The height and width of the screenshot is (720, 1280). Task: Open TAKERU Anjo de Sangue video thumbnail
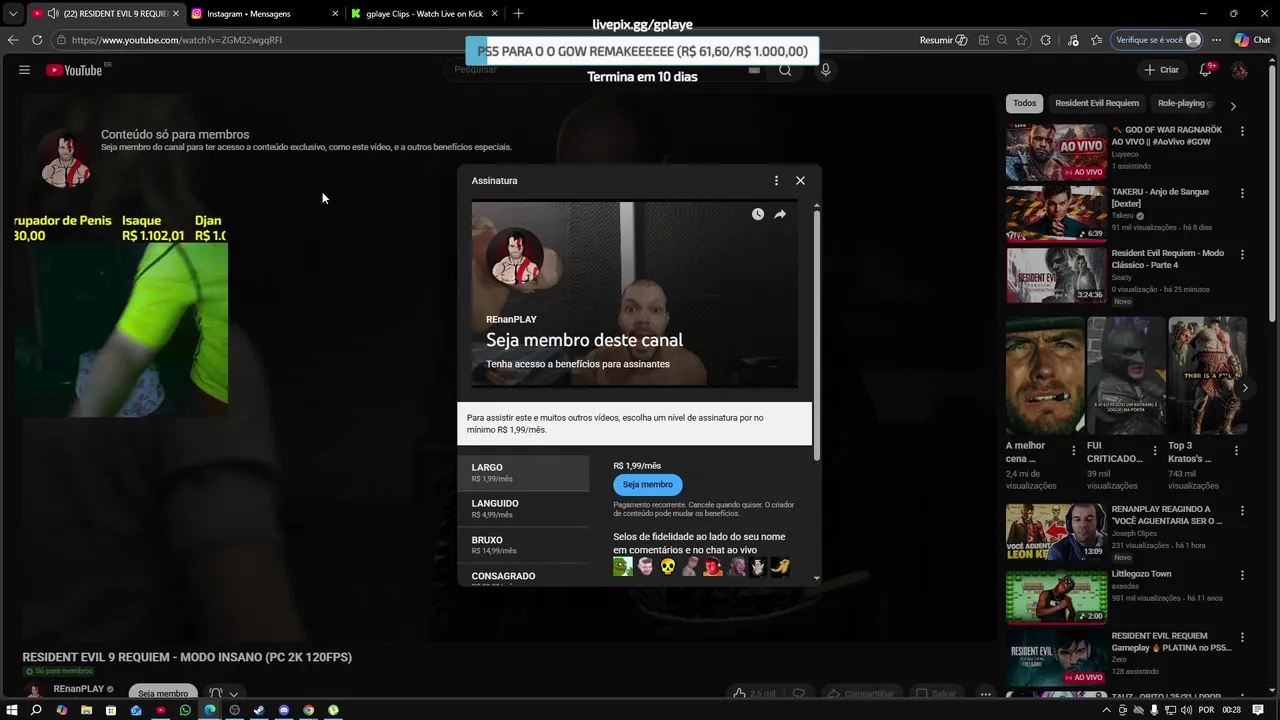pos(1056,214)
